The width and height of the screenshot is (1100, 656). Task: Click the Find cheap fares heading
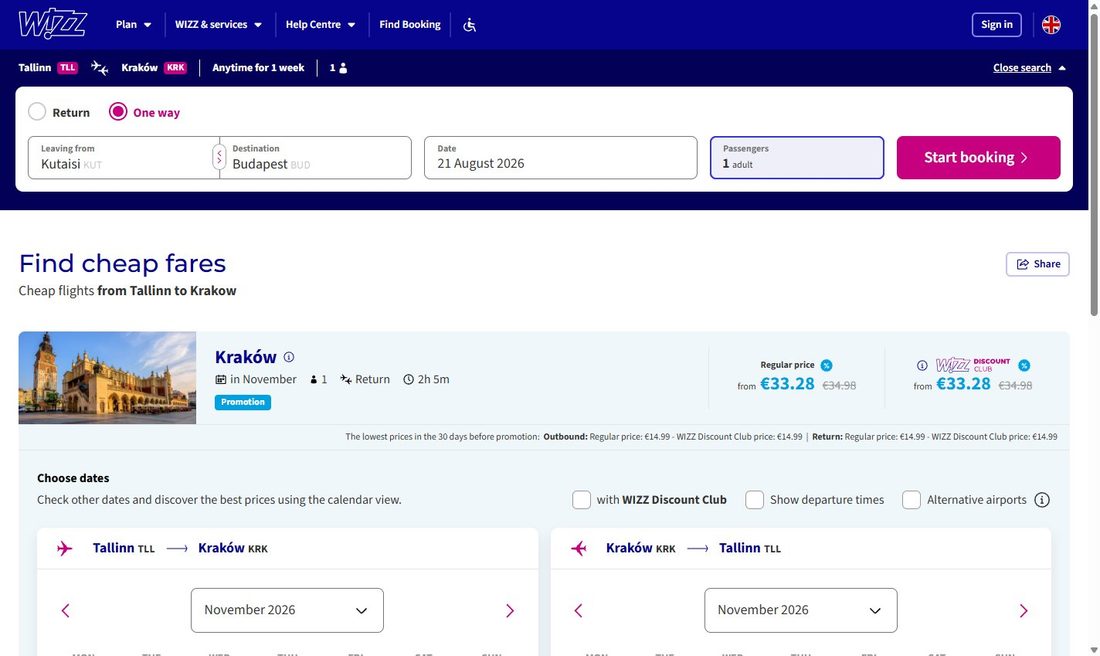(122, 264)
